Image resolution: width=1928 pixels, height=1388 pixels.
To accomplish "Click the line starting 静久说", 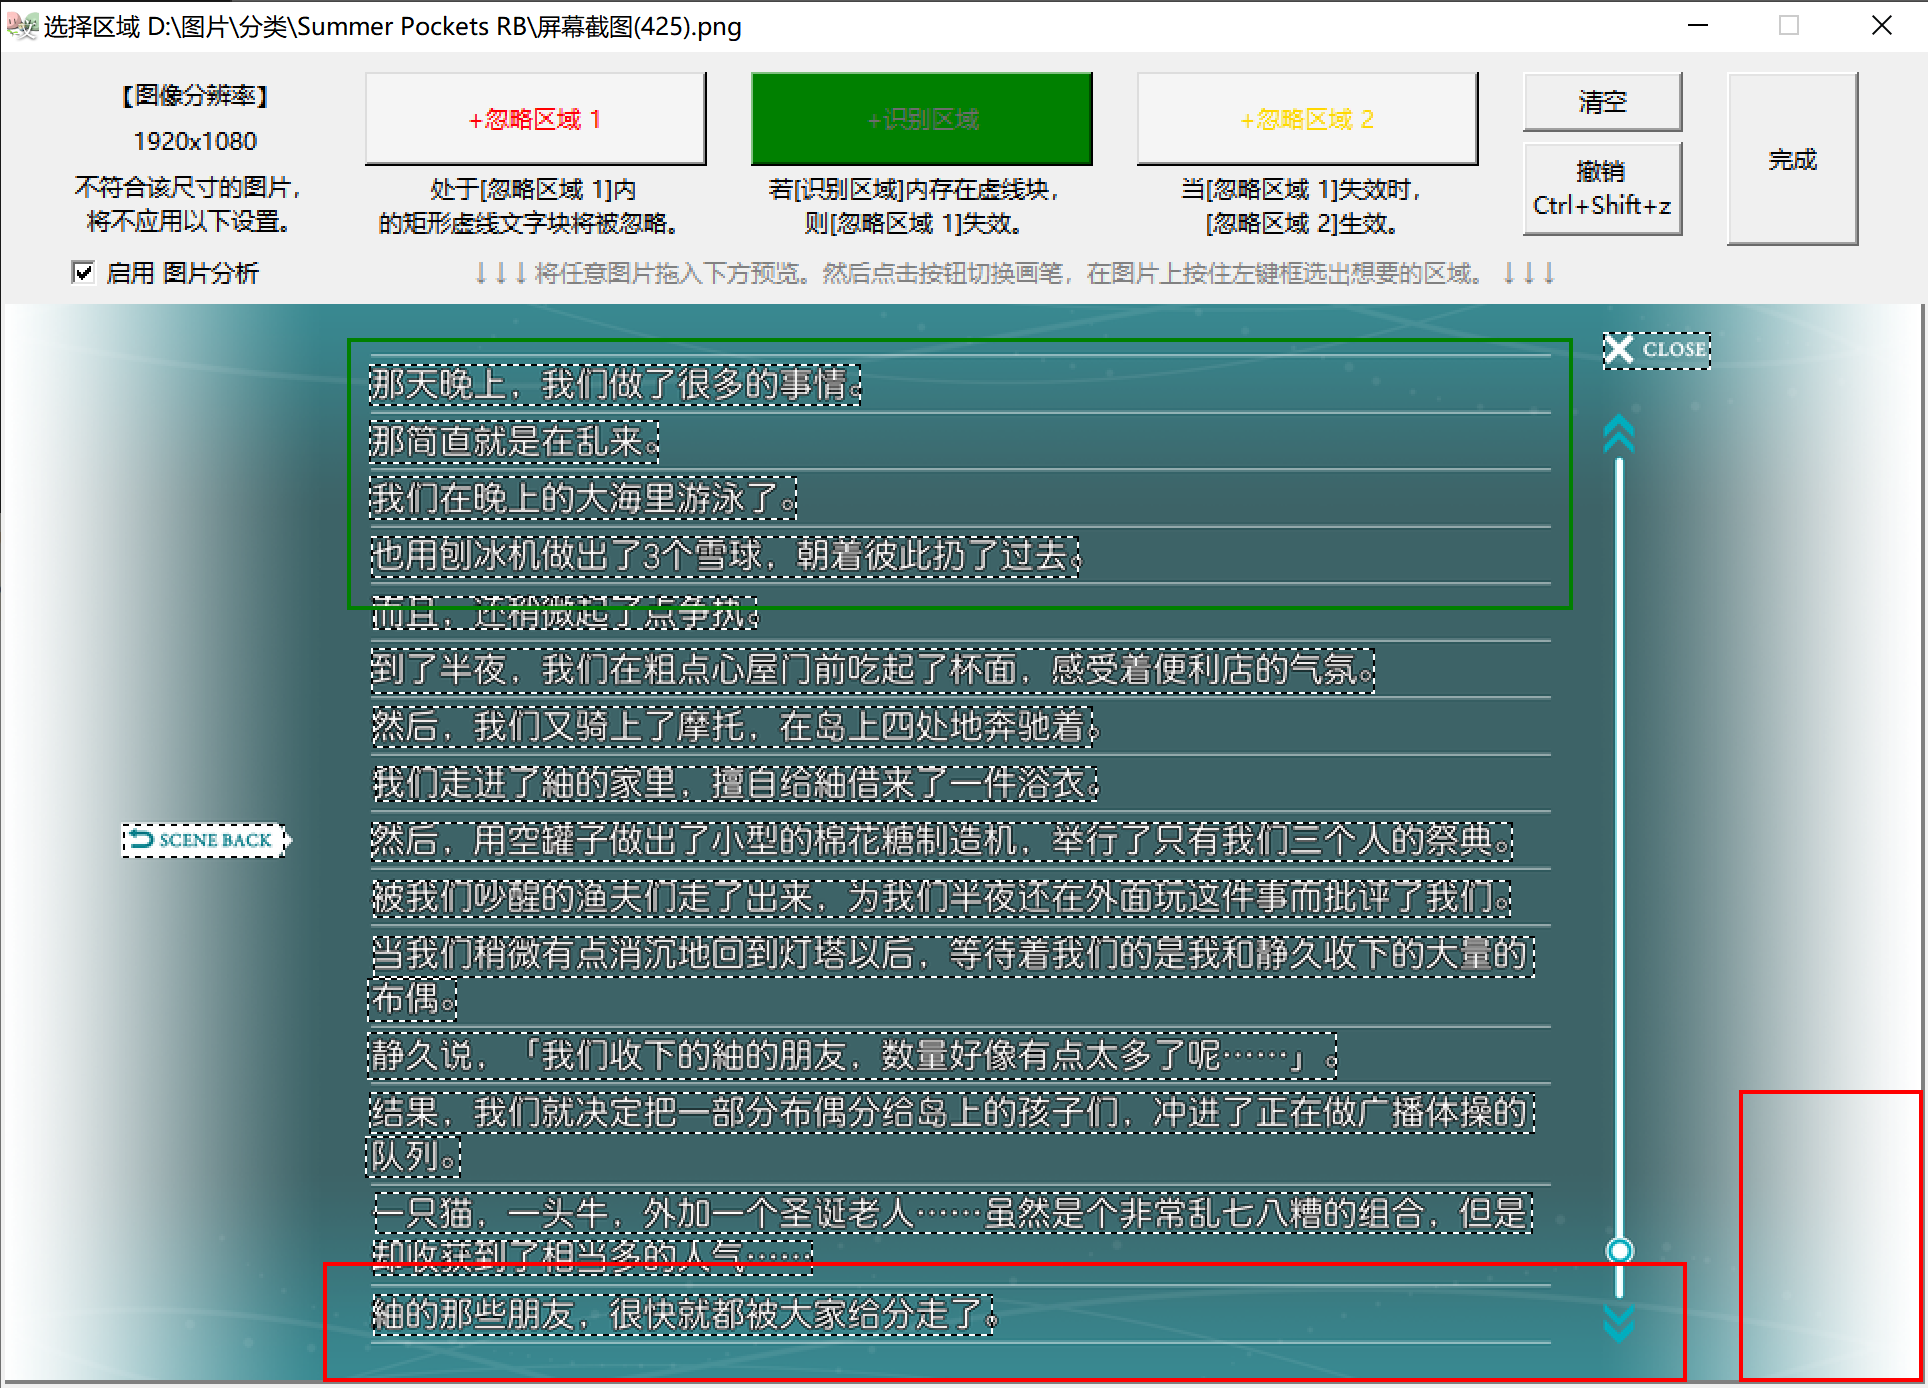I will point(851,1055).
